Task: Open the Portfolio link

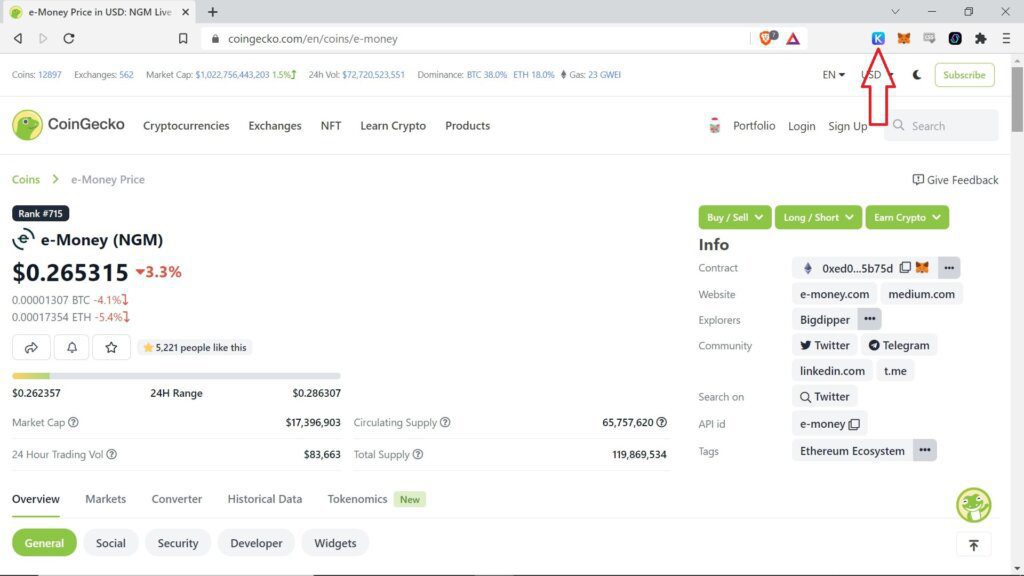Action: [x=754, y=125]
